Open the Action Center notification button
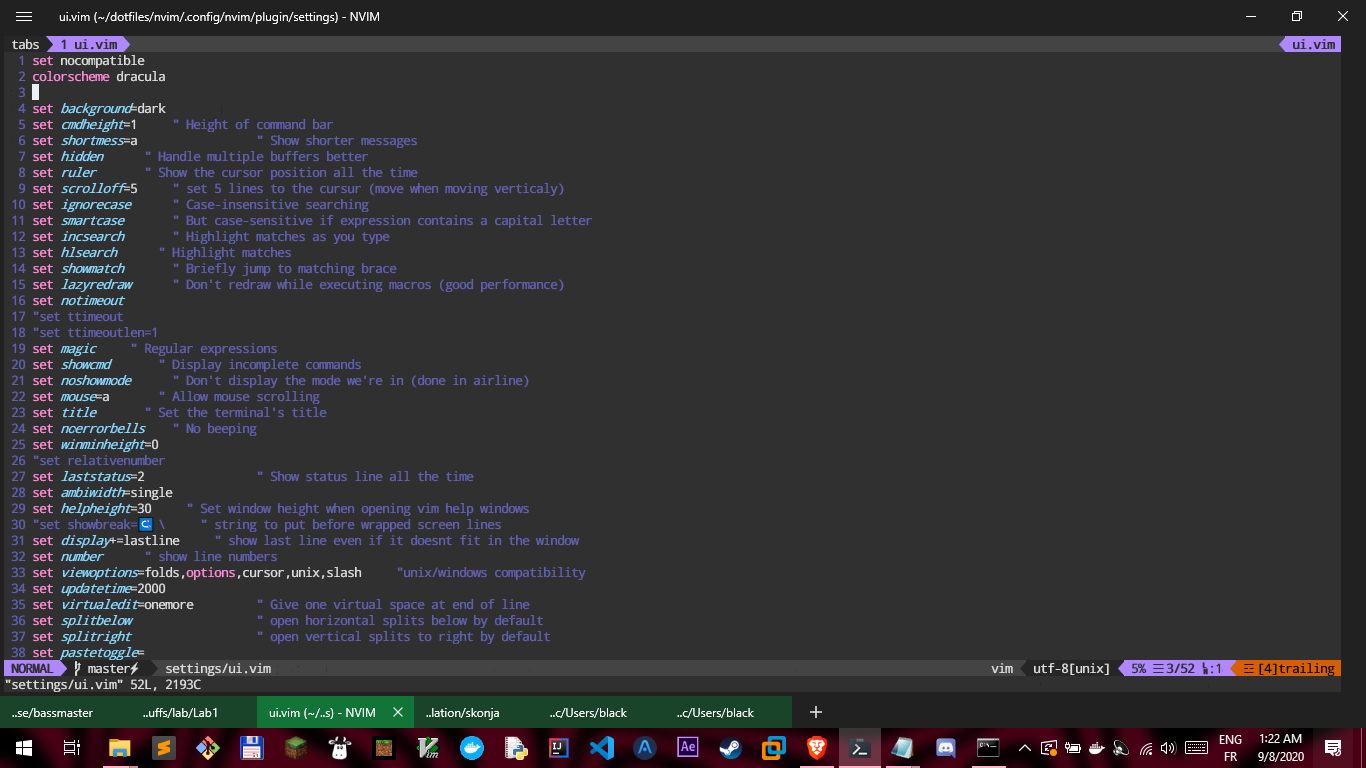 coord(1334,747)
